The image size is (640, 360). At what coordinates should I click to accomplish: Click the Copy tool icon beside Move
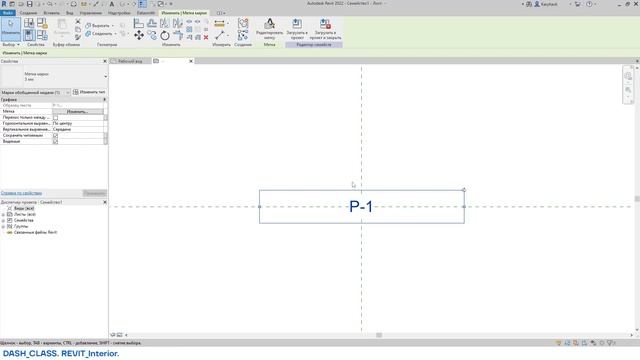coord(152,36)
